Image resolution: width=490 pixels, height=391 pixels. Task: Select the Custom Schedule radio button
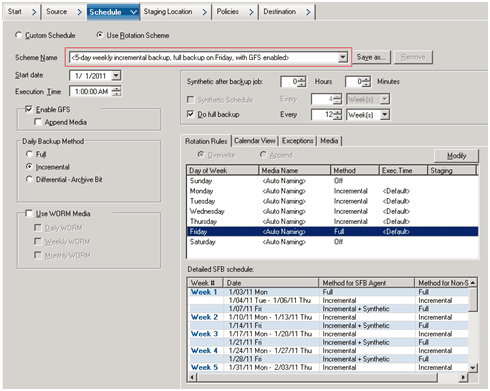pyautogui.click(x=18, y=35)
